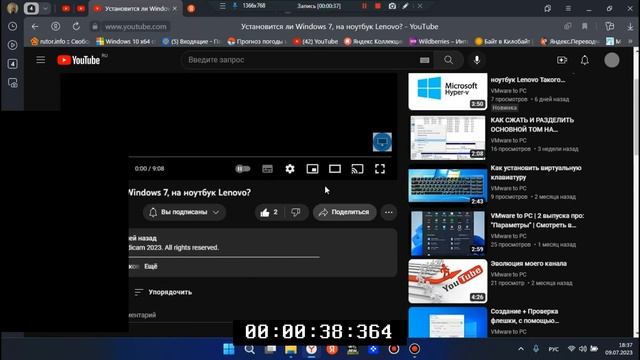The image size is (640, 360).
Task: Open Microsoft Hyper-V video thumbnail
Action: 448,91
